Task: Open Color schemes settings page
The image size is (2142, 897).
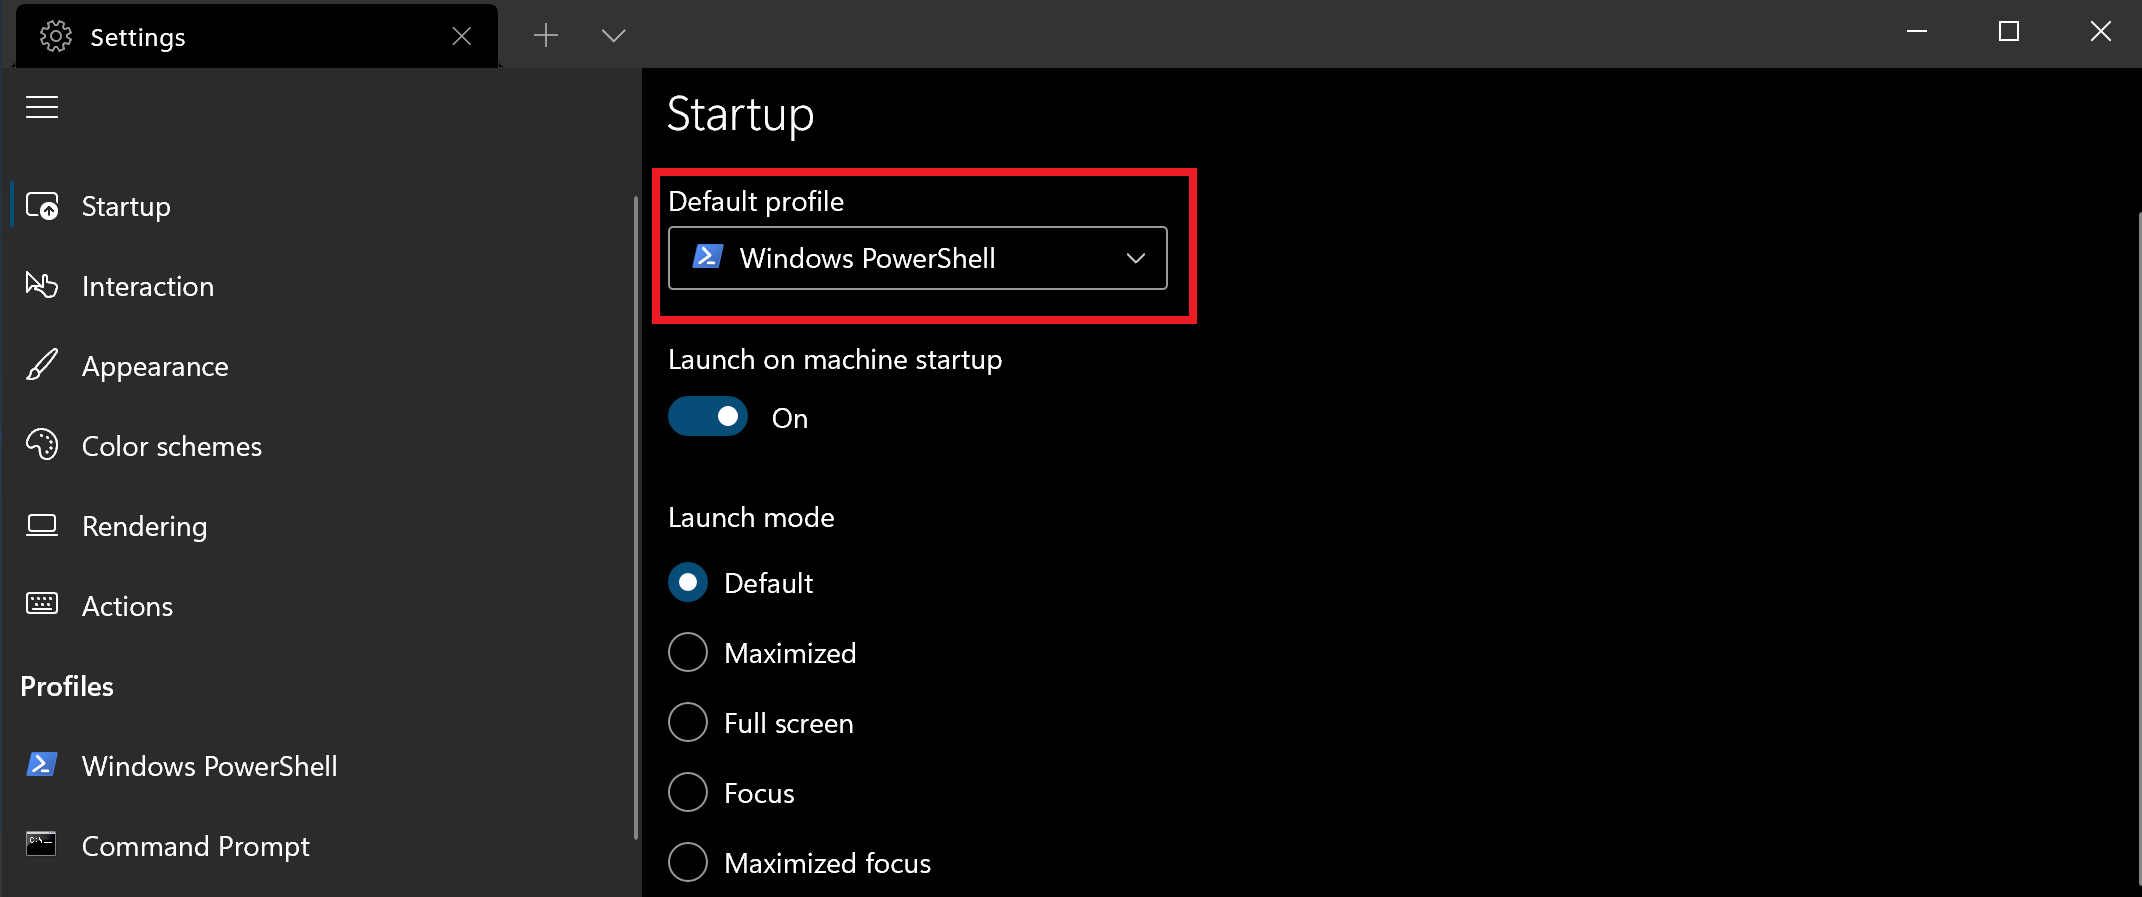Action: point(320,446)
